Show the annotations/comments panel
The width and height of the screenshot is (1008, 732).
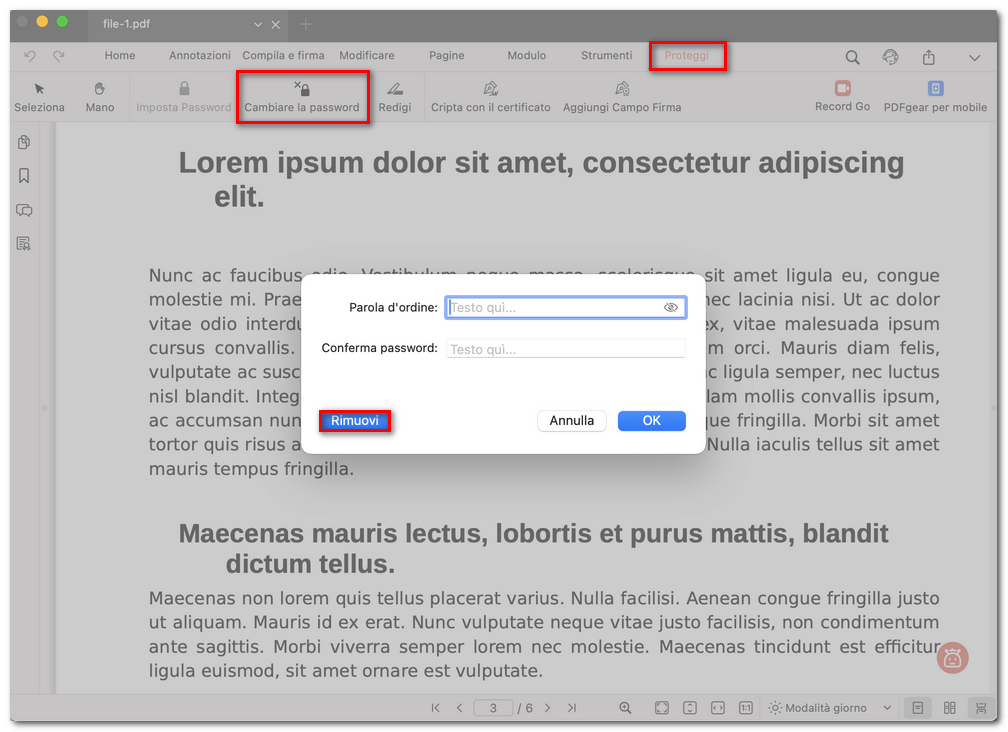point(23,210)
